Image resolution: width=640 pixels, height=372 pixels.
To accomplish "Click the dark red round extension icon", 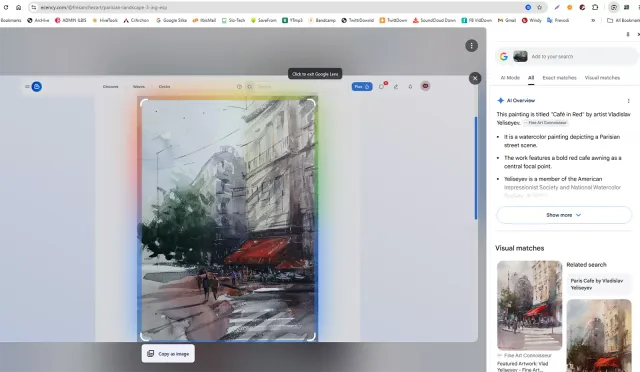I will pos(582,7).
